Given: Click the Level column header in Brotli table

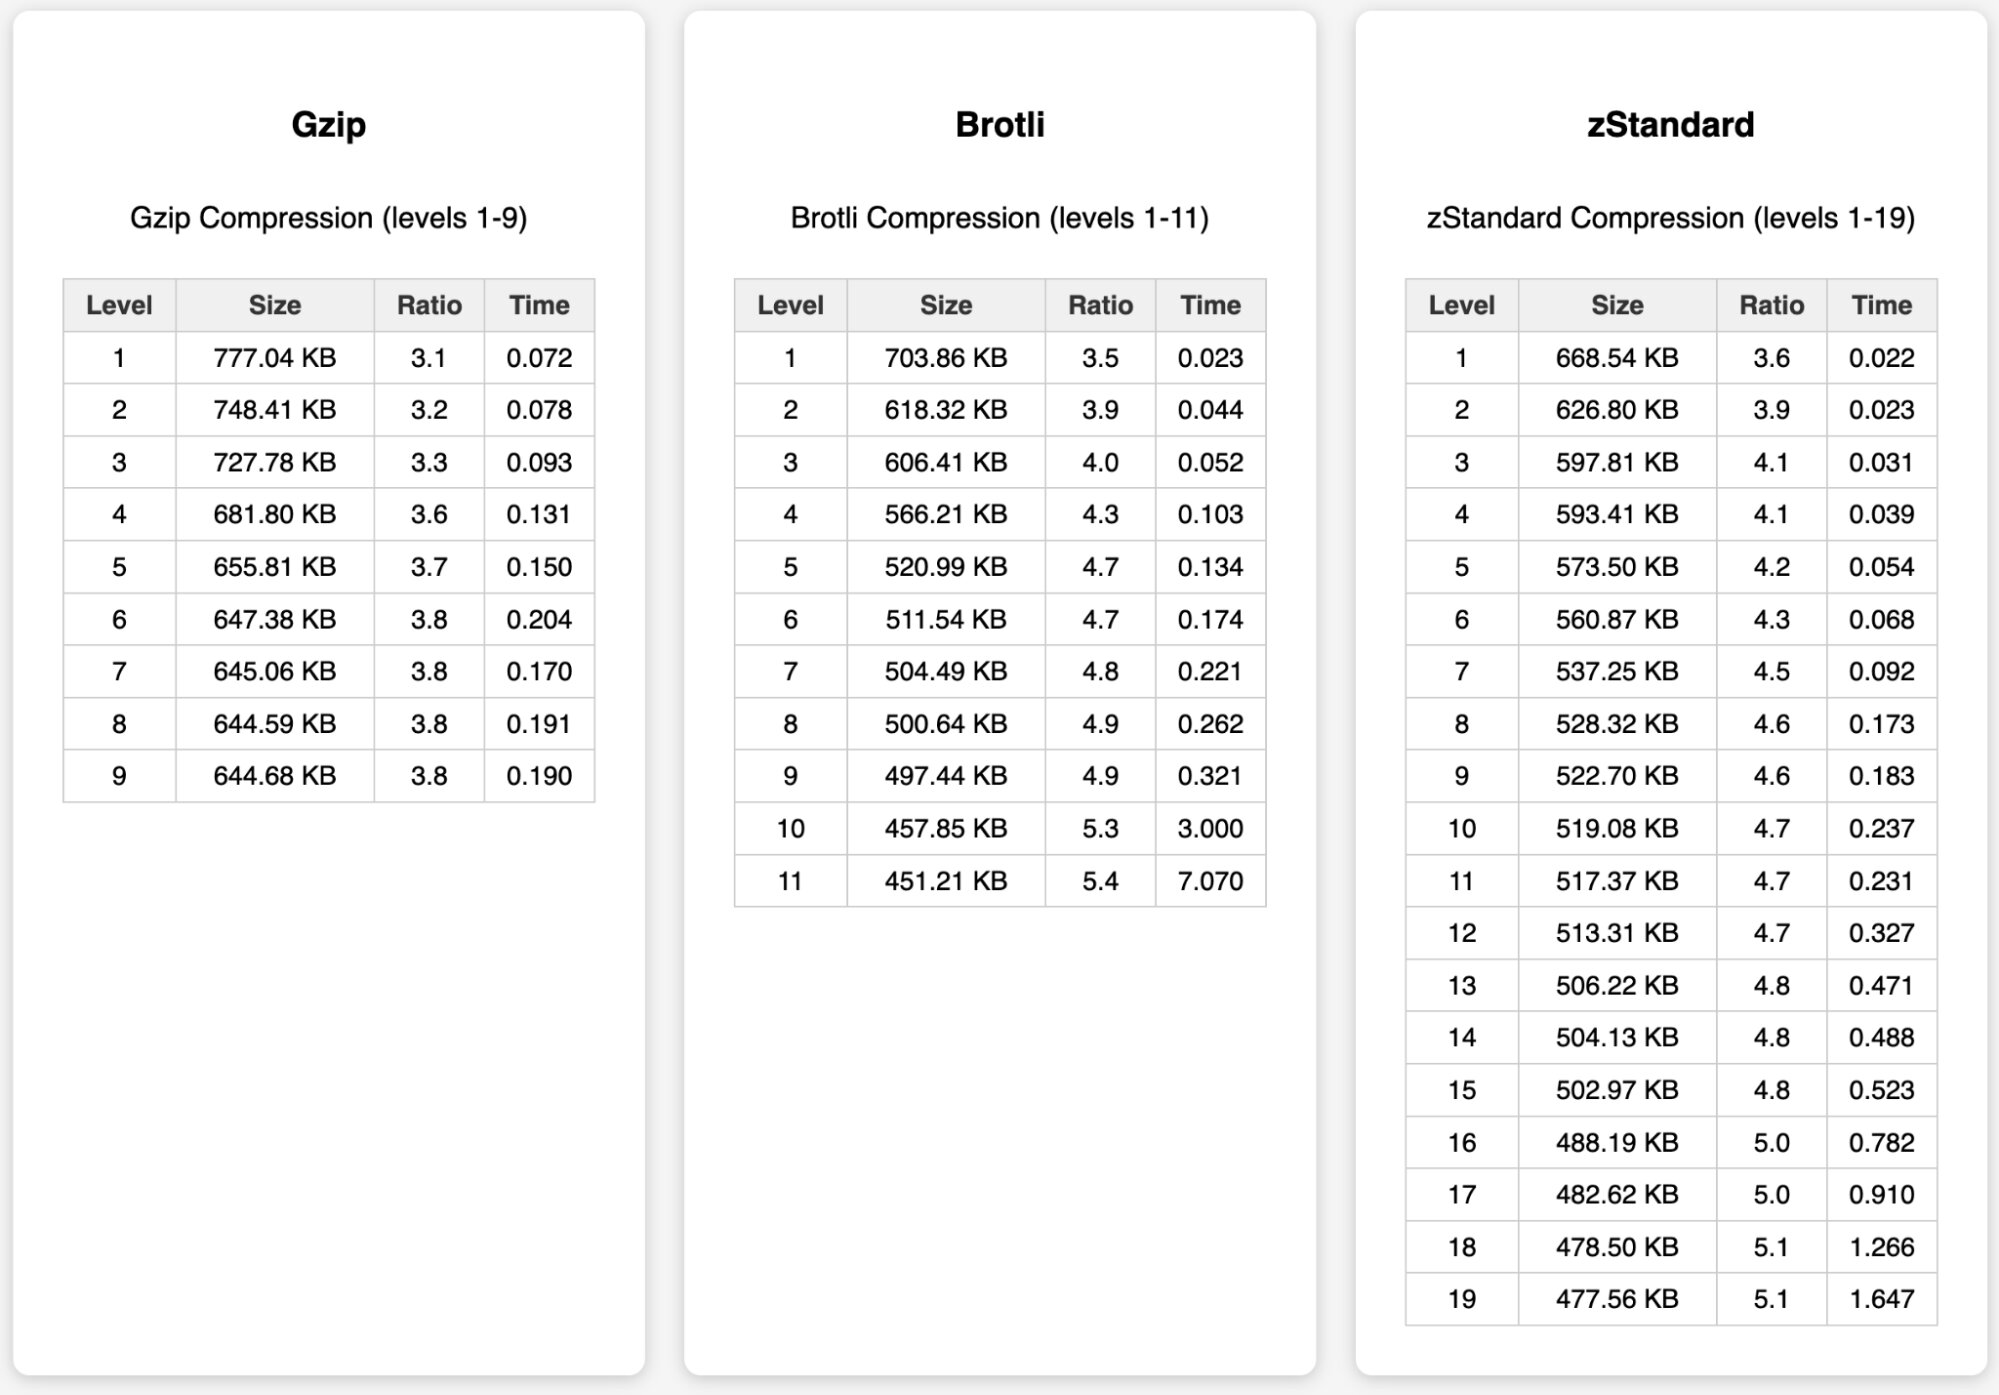Looking at the screenshot, I should [790, 305].
